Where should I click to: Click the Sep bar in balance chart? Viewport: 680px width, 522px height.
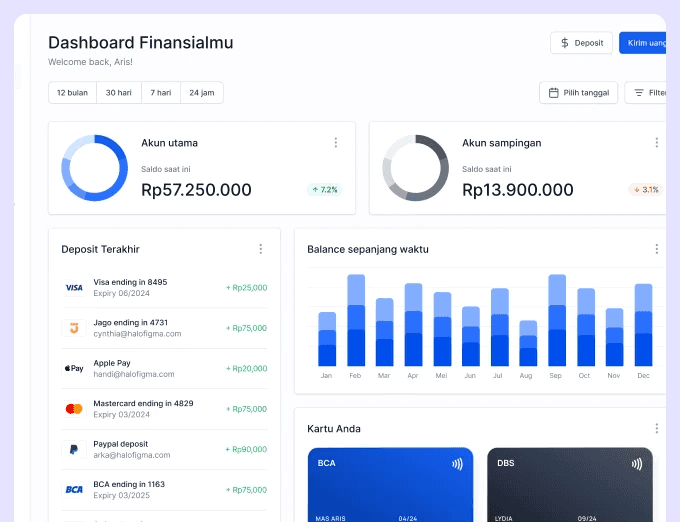[x=557, y=320]
